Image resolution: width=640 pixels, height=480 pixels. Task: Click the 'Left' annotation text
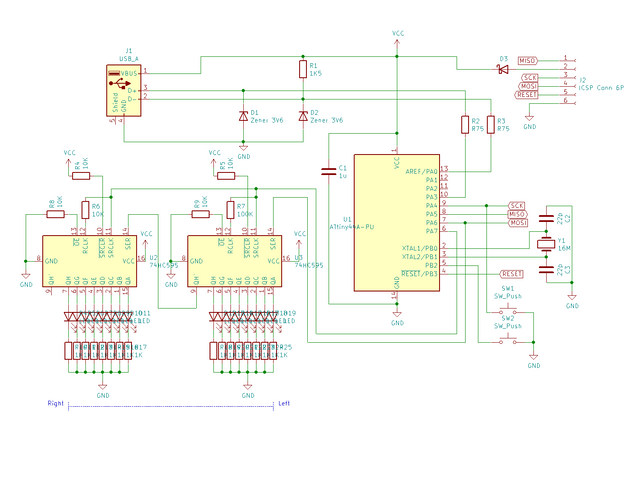(x=283, y=403)
